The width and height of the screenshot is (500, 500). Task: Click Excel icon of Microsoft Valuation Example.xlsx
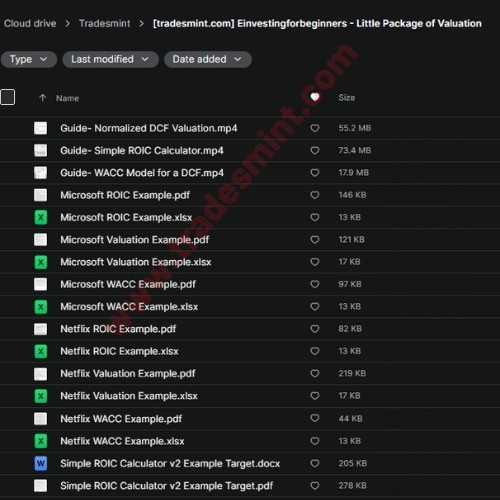point(41,262)
